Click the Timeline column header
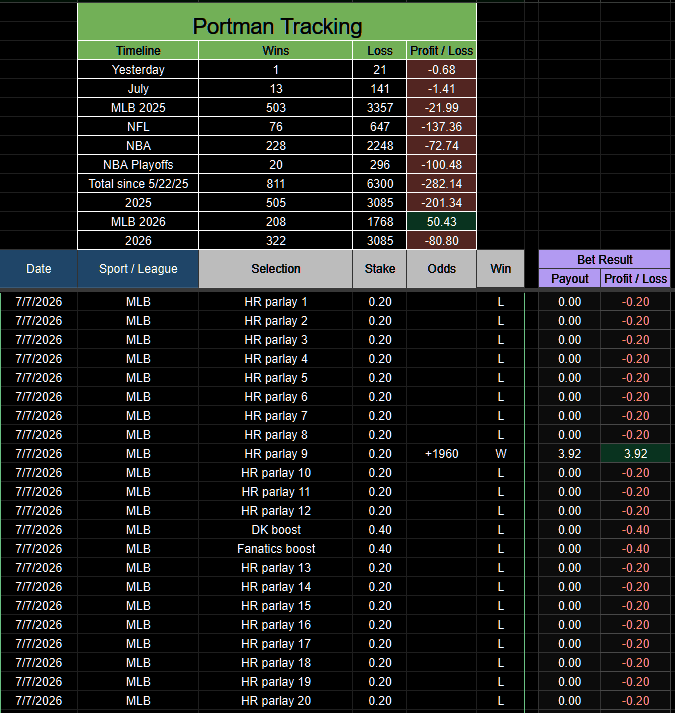Screen dimensions: 675x713 138,50
